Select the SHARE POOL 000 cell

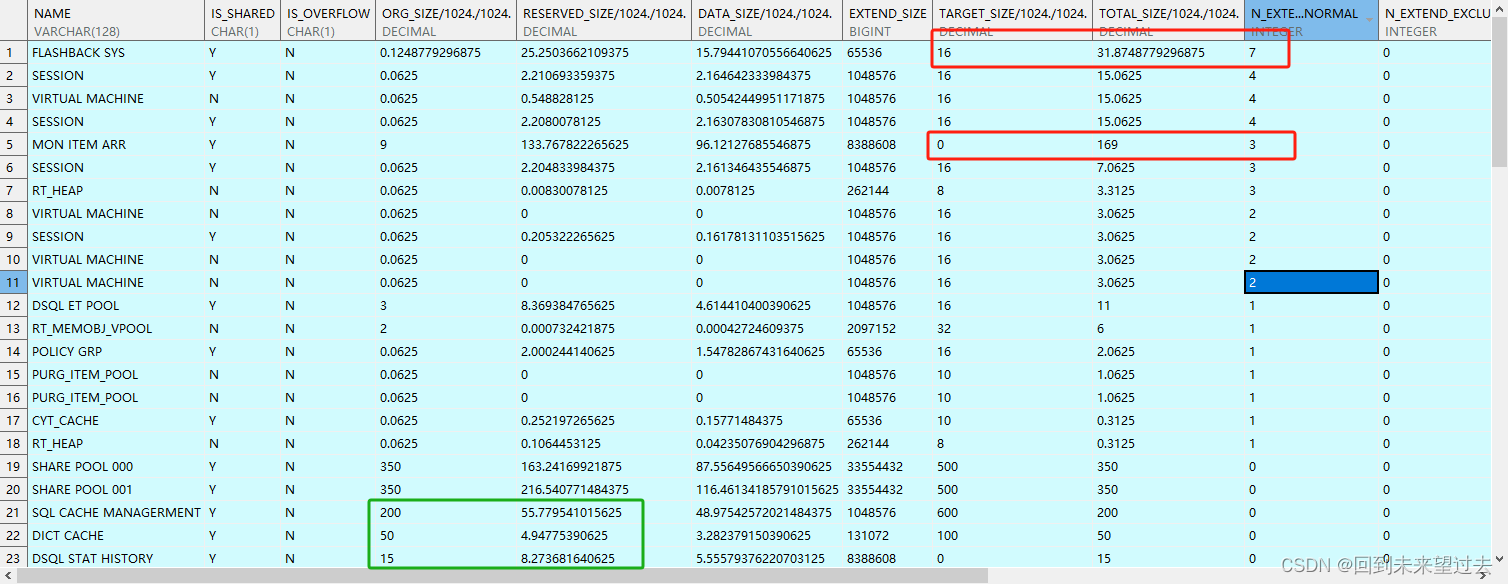(116, 466)
